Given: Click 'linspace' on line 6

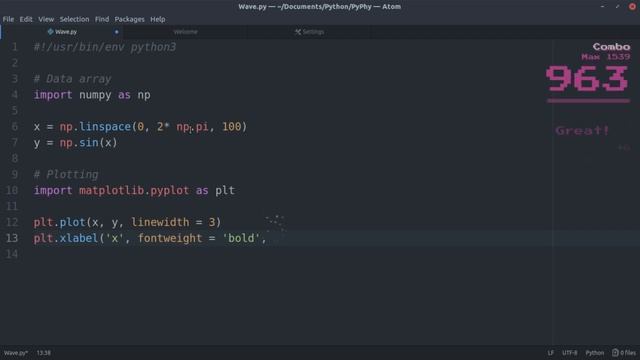Looking at the screenshot, I should click(105, 127).
